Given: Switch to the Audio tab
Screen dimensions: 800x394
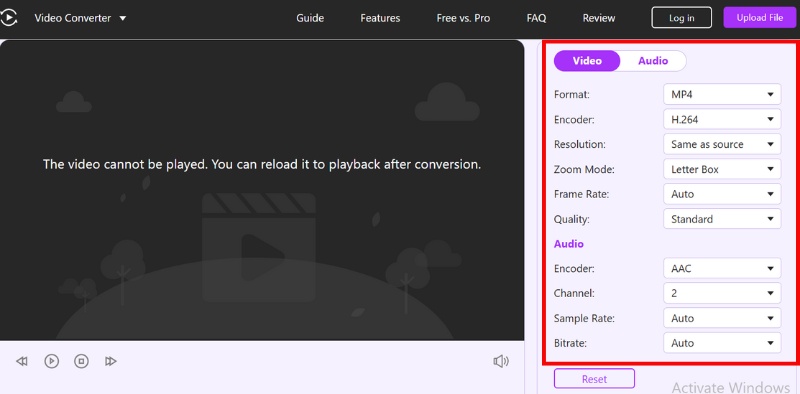Looking at the screenshot, I should click(653, 61).
